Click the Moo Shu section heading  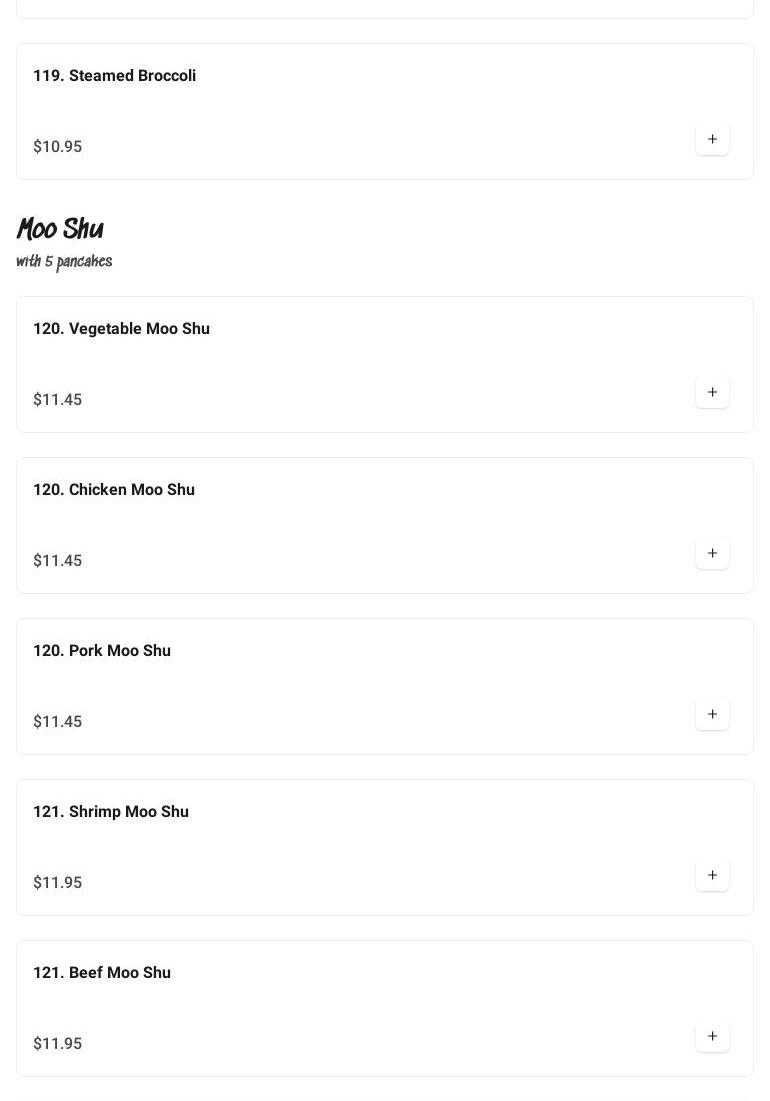[x=60, y=229]
